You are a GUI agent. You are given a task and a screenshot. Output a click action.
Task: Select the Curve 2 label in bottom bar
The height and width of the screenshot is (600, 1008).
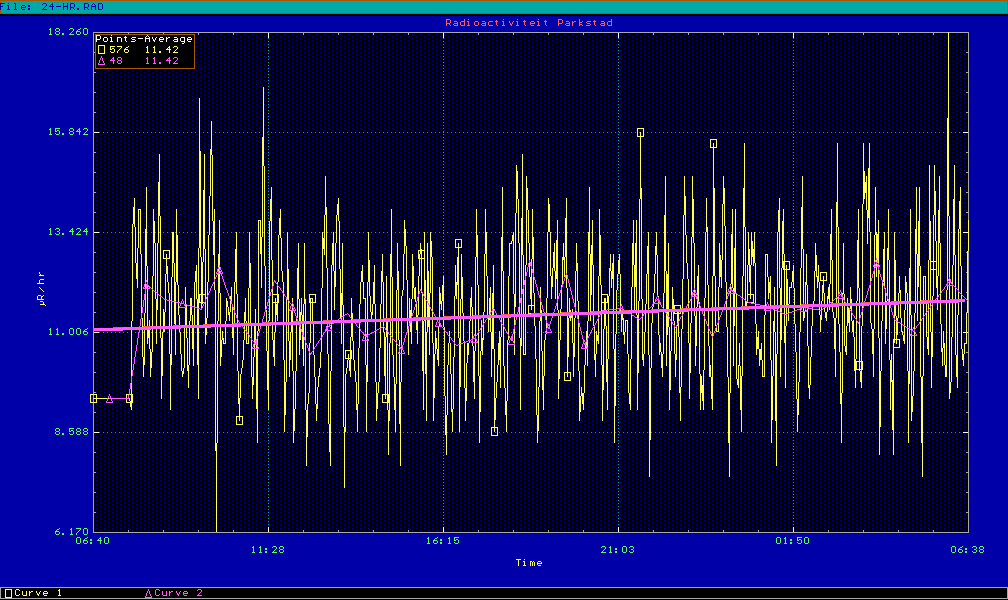point(179,593)
